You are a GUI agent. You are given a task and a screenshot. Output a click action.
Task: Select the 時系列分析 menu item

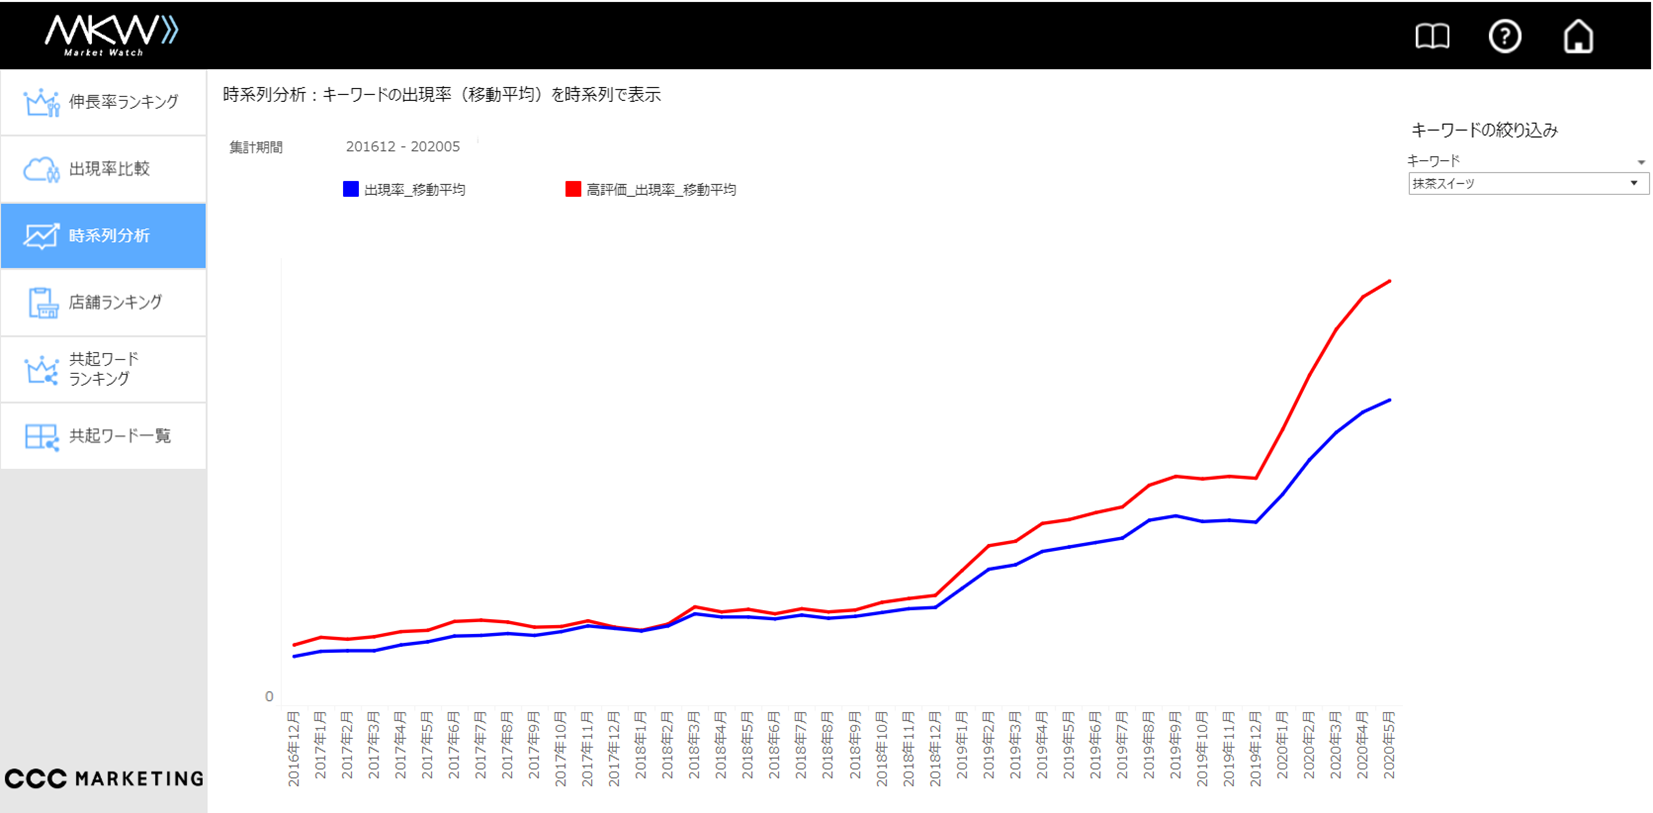104,236
